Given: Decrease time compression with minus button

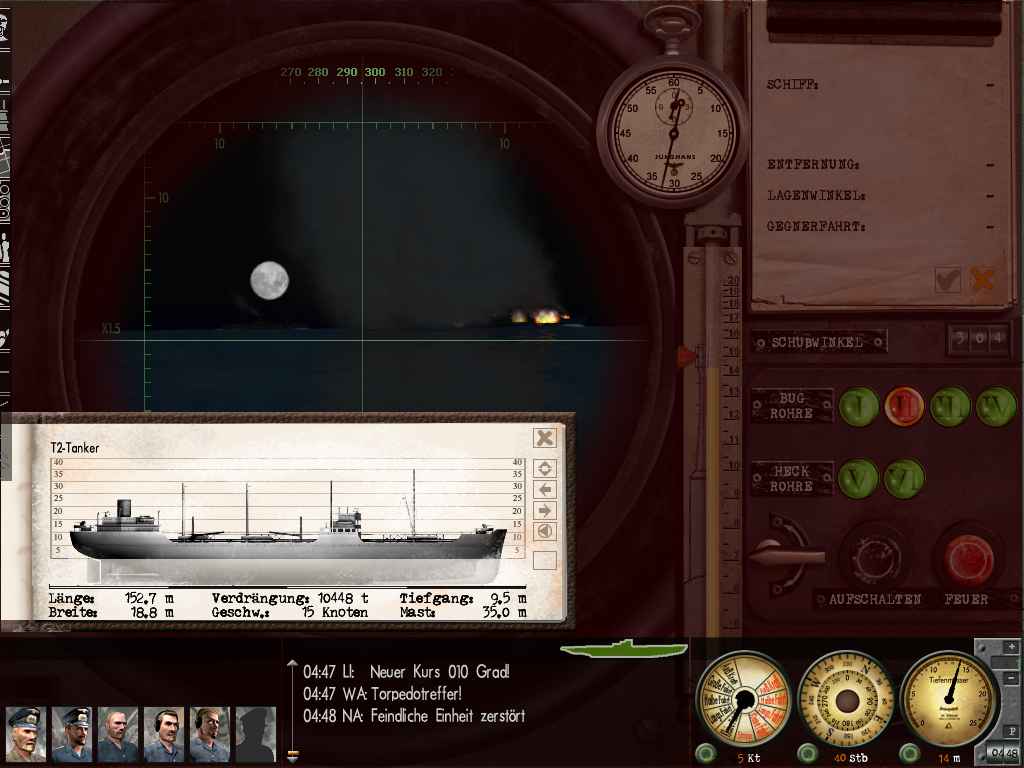Looking at the screenshot, I should pos(1012,679).
